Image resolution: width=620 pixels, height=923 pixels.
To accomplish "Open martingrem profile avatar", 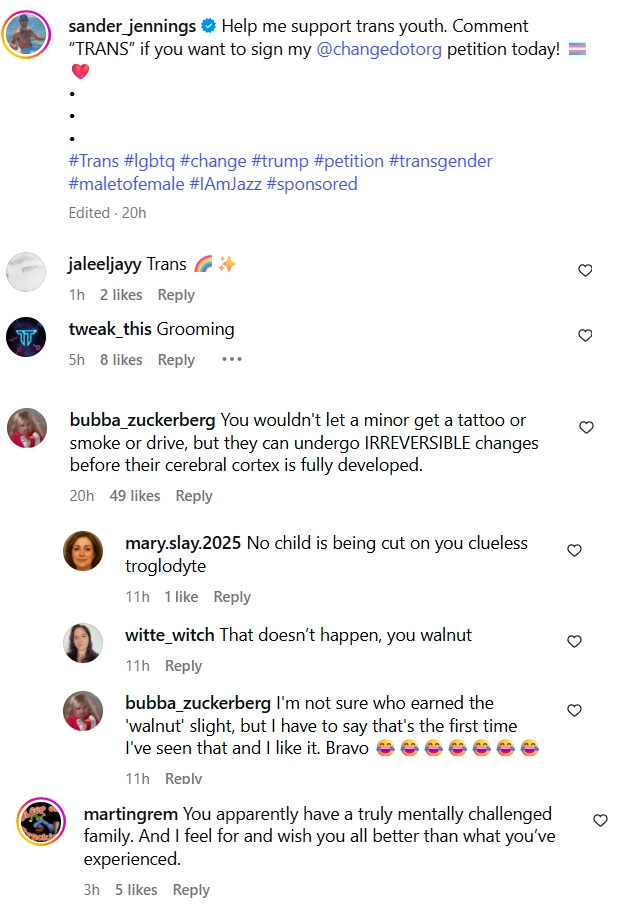I will click(41, 821).
